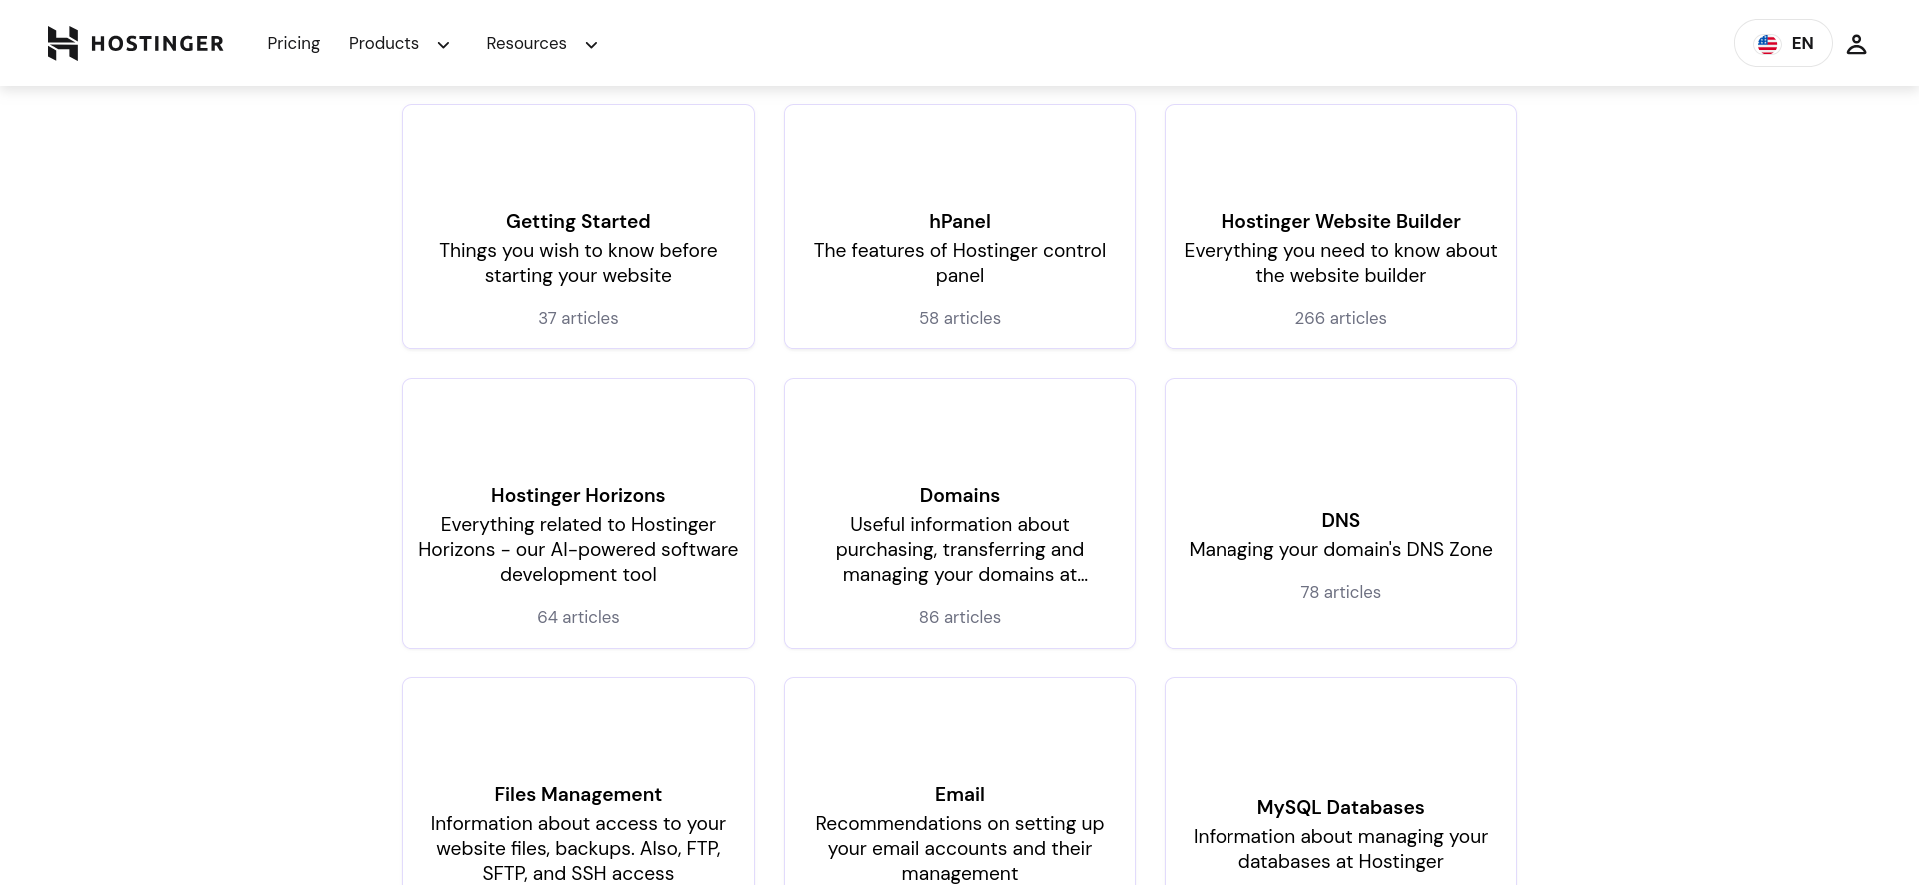The width and height of the screenshot is (1920, 885).
Task: Open the Getting Started category
Action: 578,227
